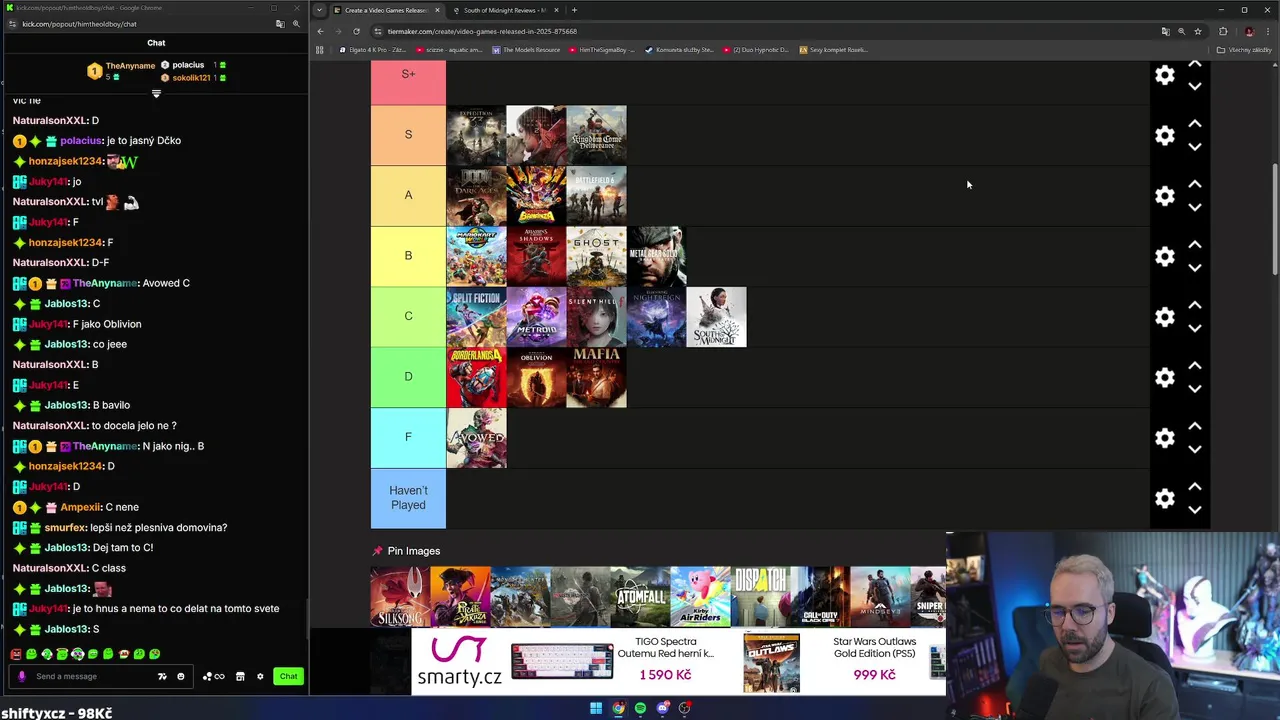1280x720 pixels.
Task: Select Battlefield 6 cover in A tier
Action: (596, 196)
